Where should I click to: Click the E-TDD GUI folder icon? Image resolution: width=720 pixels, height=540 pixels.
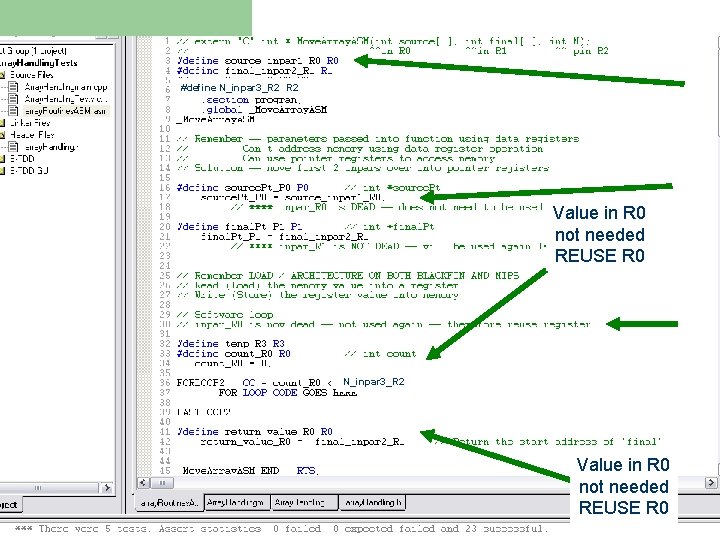point(2,171)
